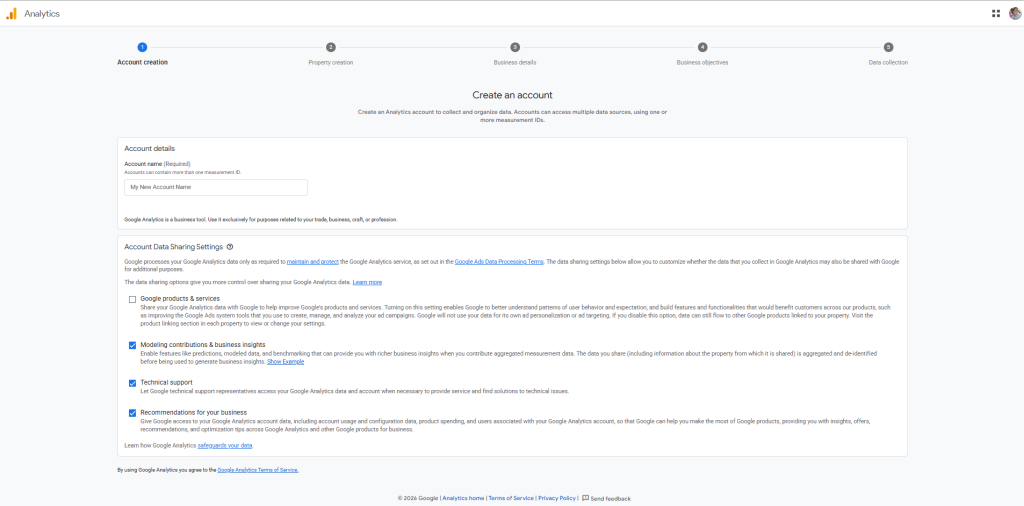Open the Google apps grid icon
The height and width of the screenshot is (506, 1024).
pyautogui.click(x=995, y=13)
